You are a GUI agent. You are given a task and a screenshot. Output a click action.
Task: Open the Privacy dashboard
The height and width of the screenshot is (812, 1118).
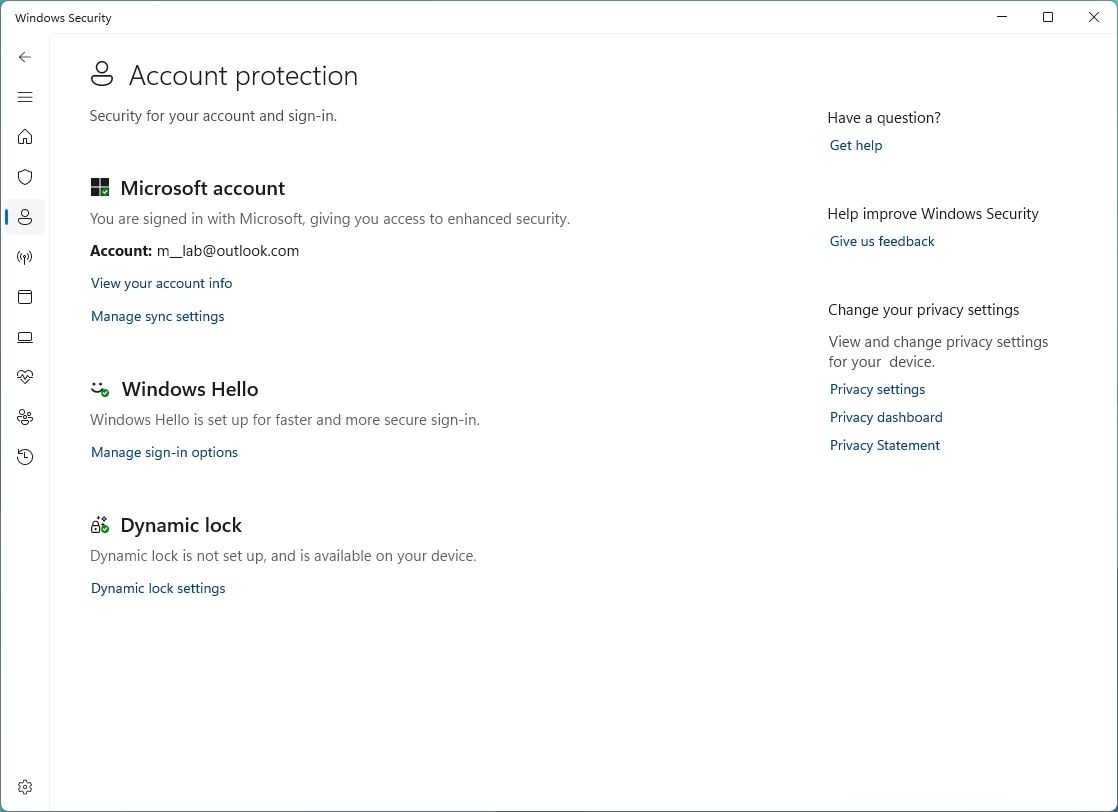coord(886,417)
